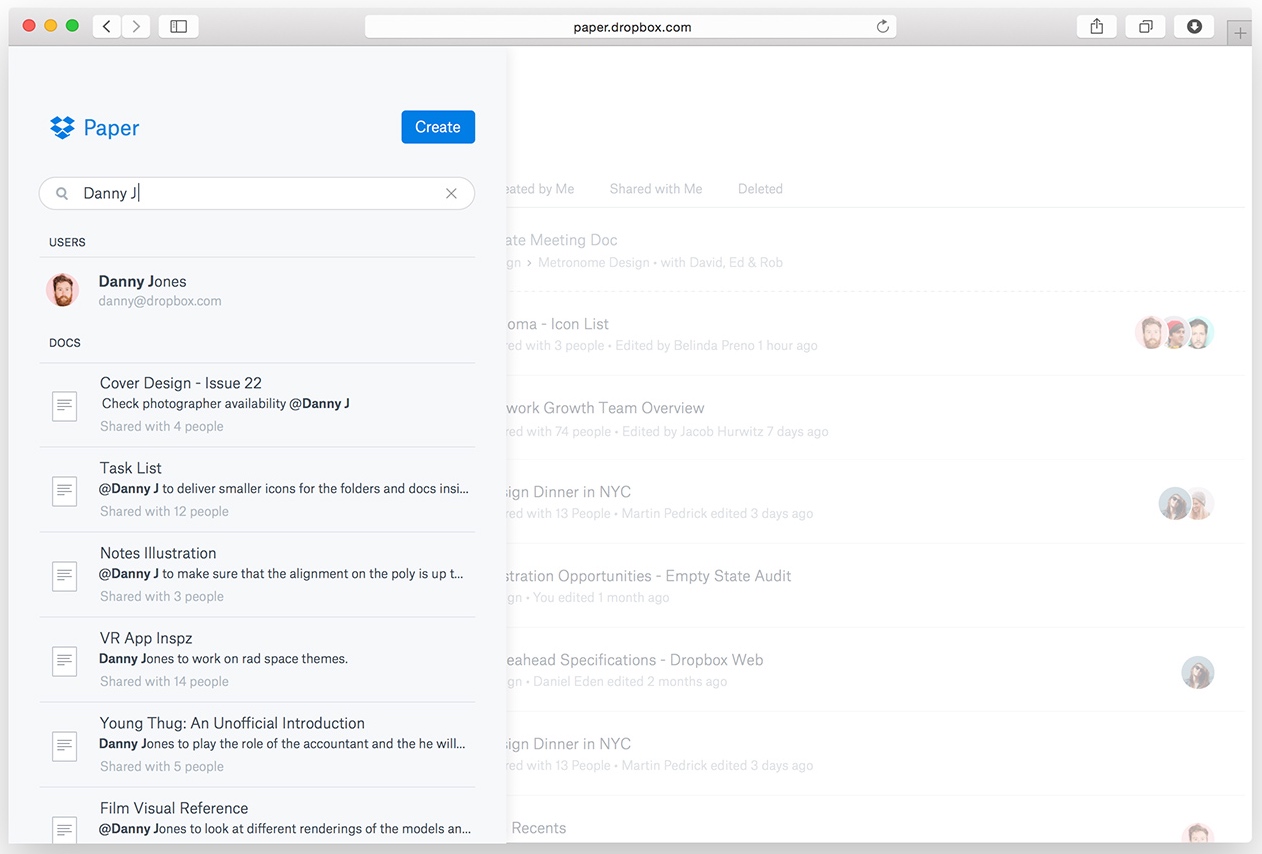Click the Dropbox Paper logo icon
This screenshot has width=1262, height=854.
(62, 127)
